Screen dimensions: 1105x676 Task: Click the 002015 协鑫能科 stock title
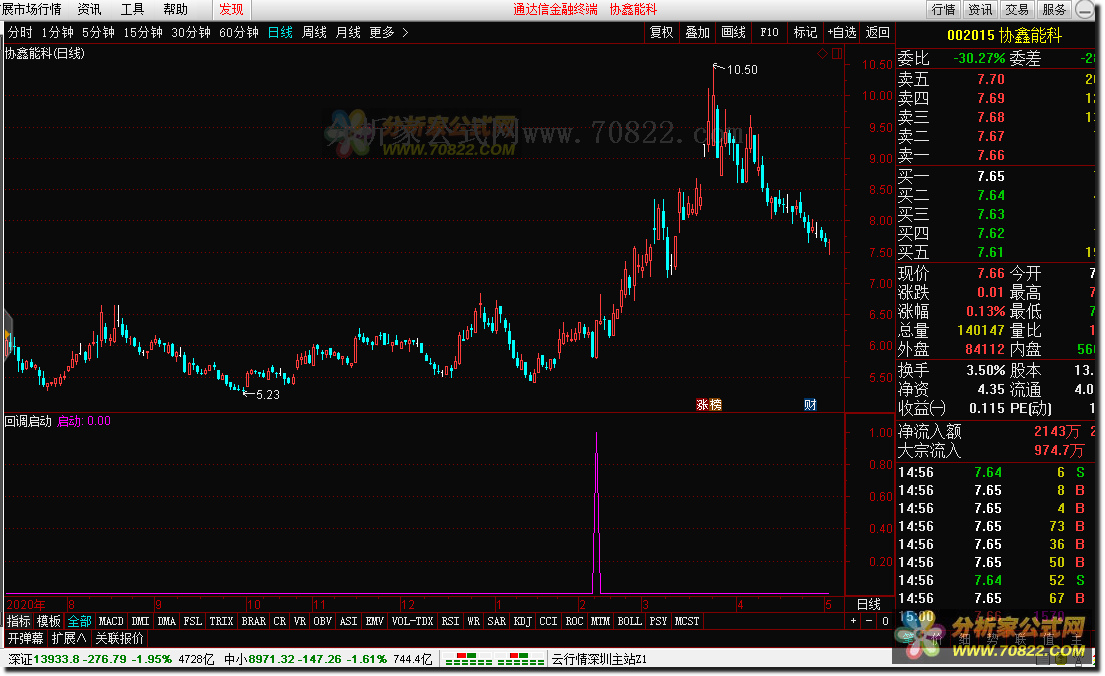(x=1004, y=35)
